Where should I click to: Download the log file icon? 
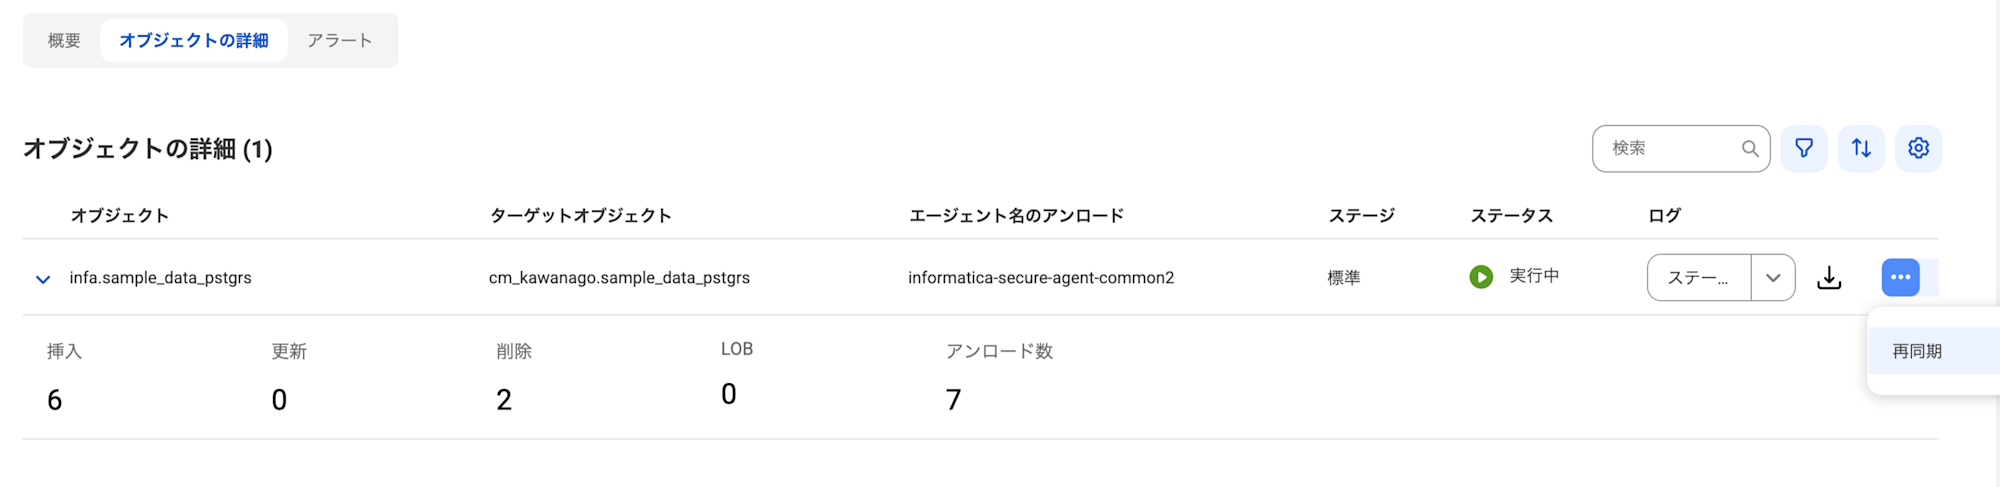[1829, 277]
